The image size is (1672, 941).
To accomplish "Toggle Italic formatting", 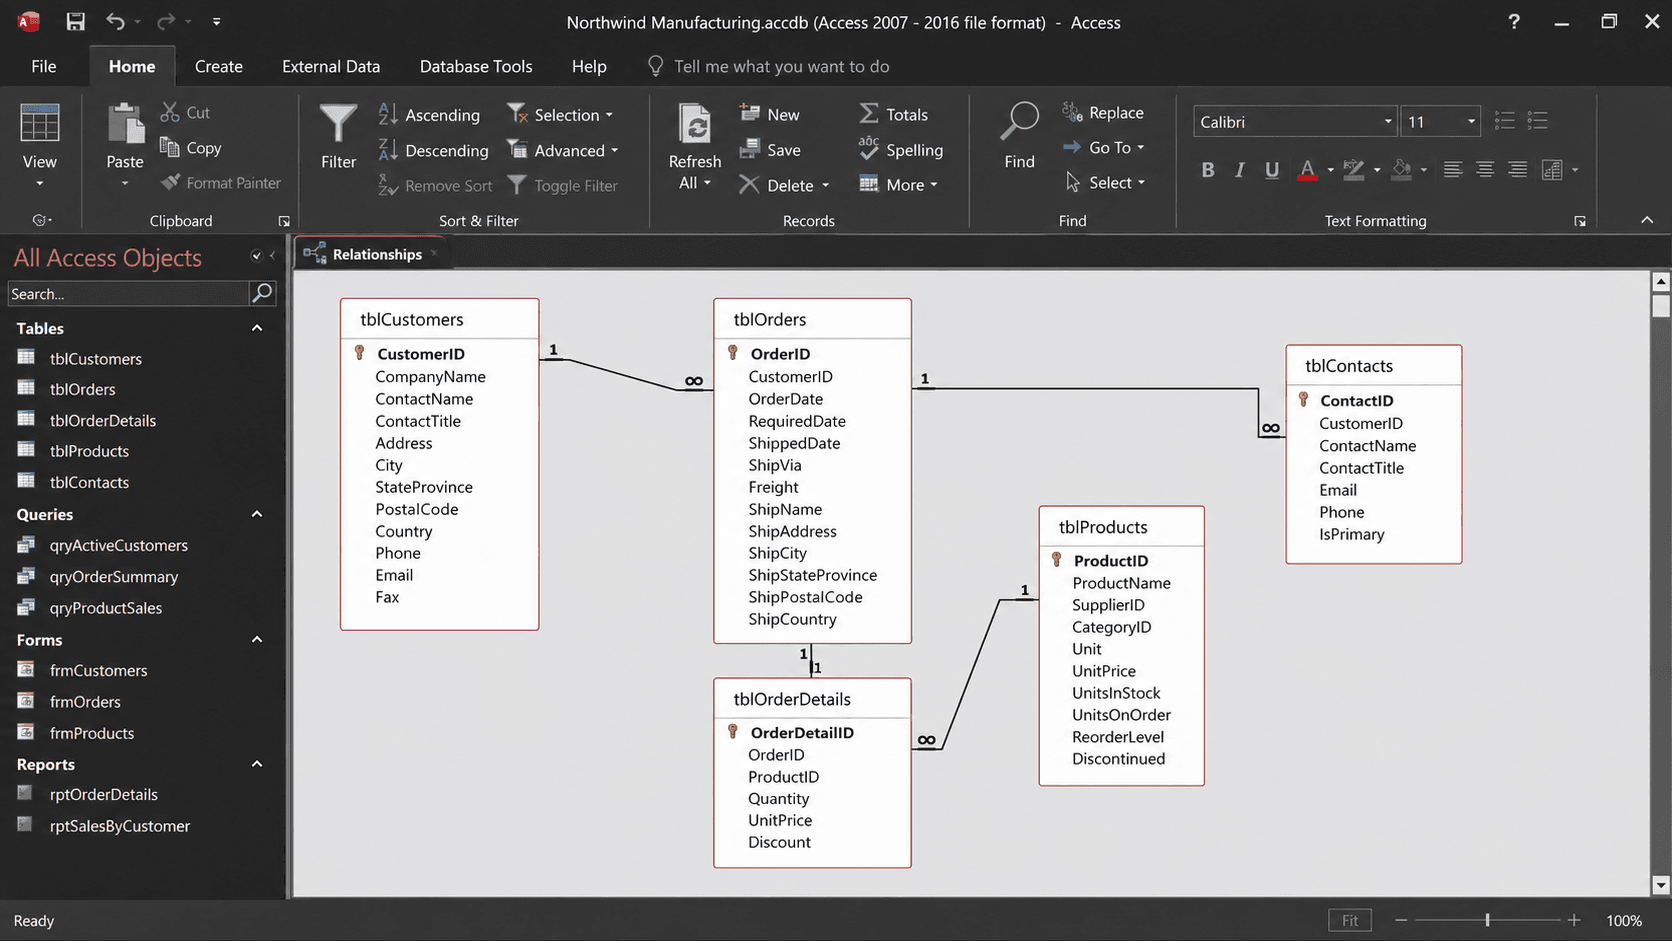I will point(1240,170).
